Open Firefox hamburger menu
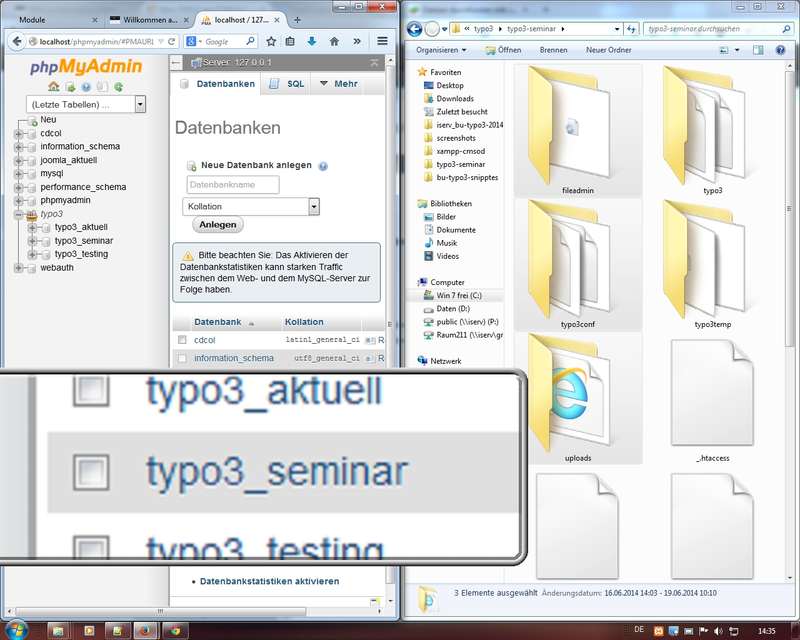800x640 pixels. tap(382, 41)
